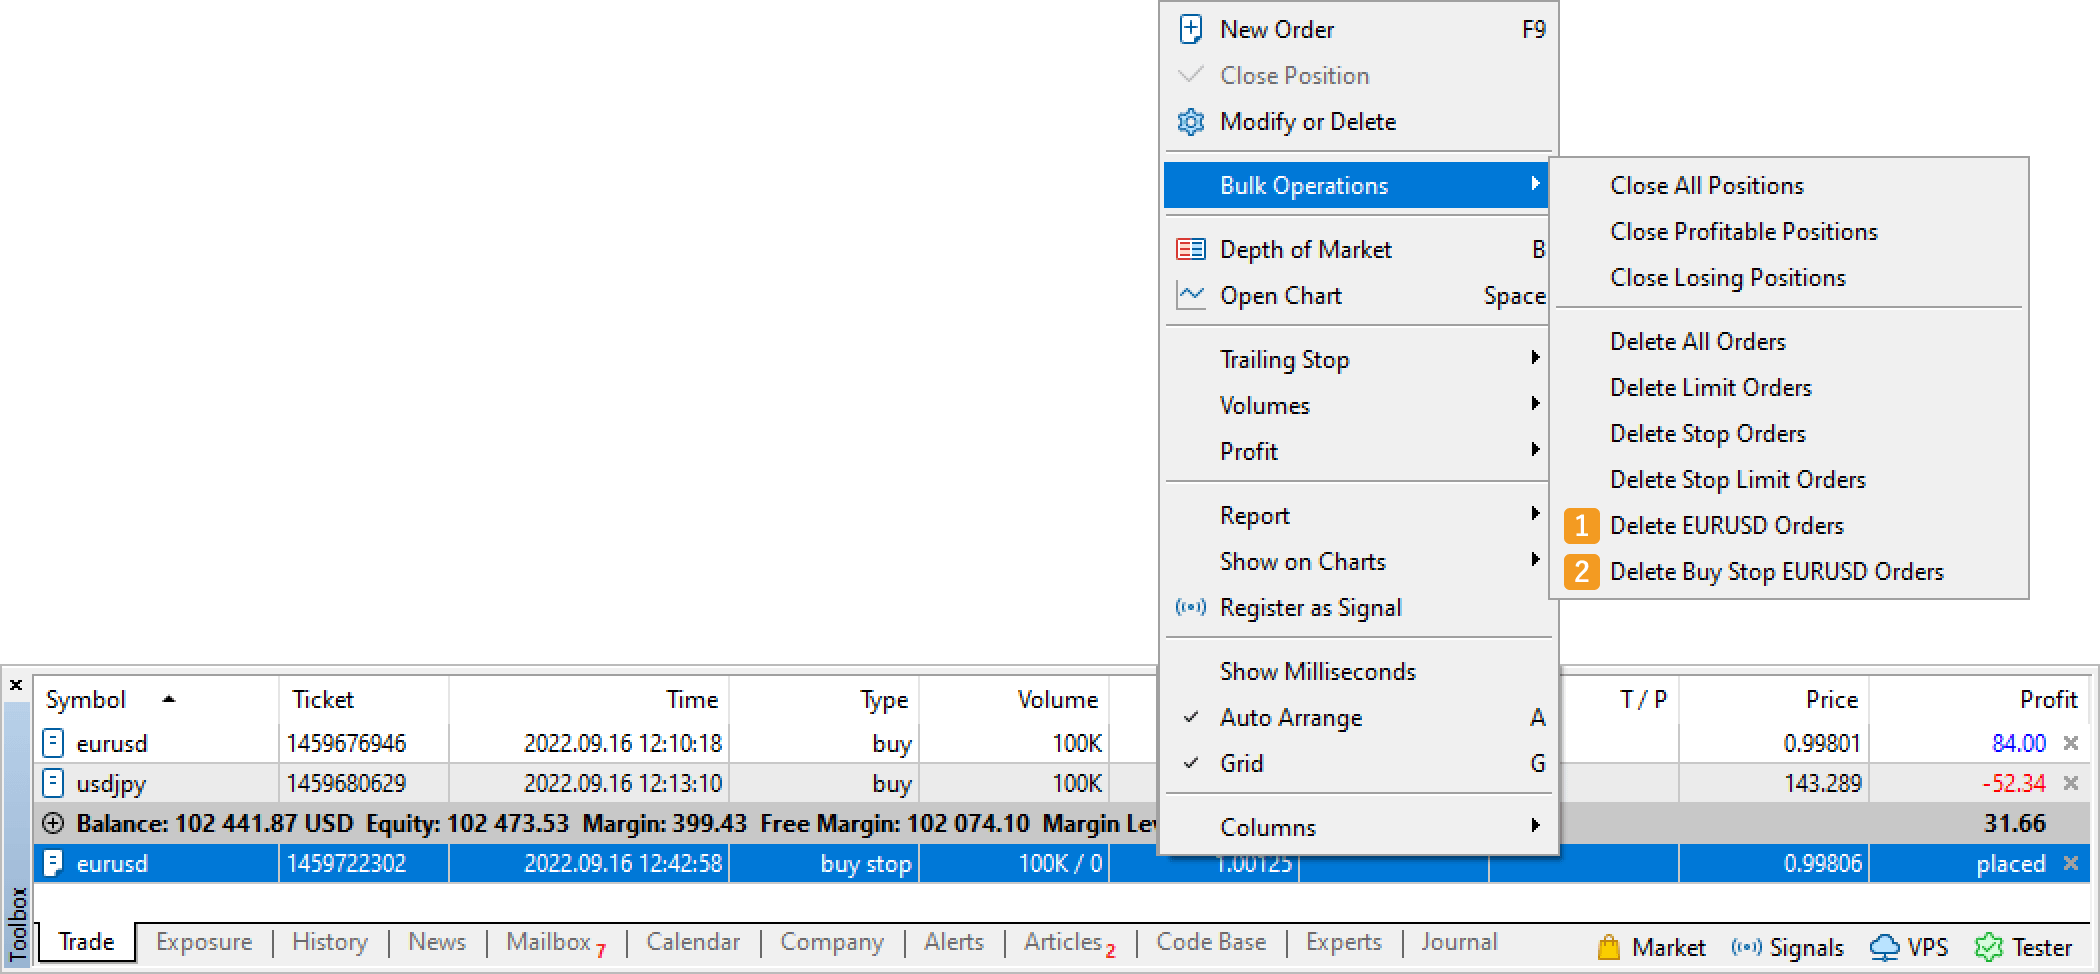Image resolution: width=2100 pixels, height=974 pixels.
Task: Open the Market bag icon
Action: tap(1608, 946)
